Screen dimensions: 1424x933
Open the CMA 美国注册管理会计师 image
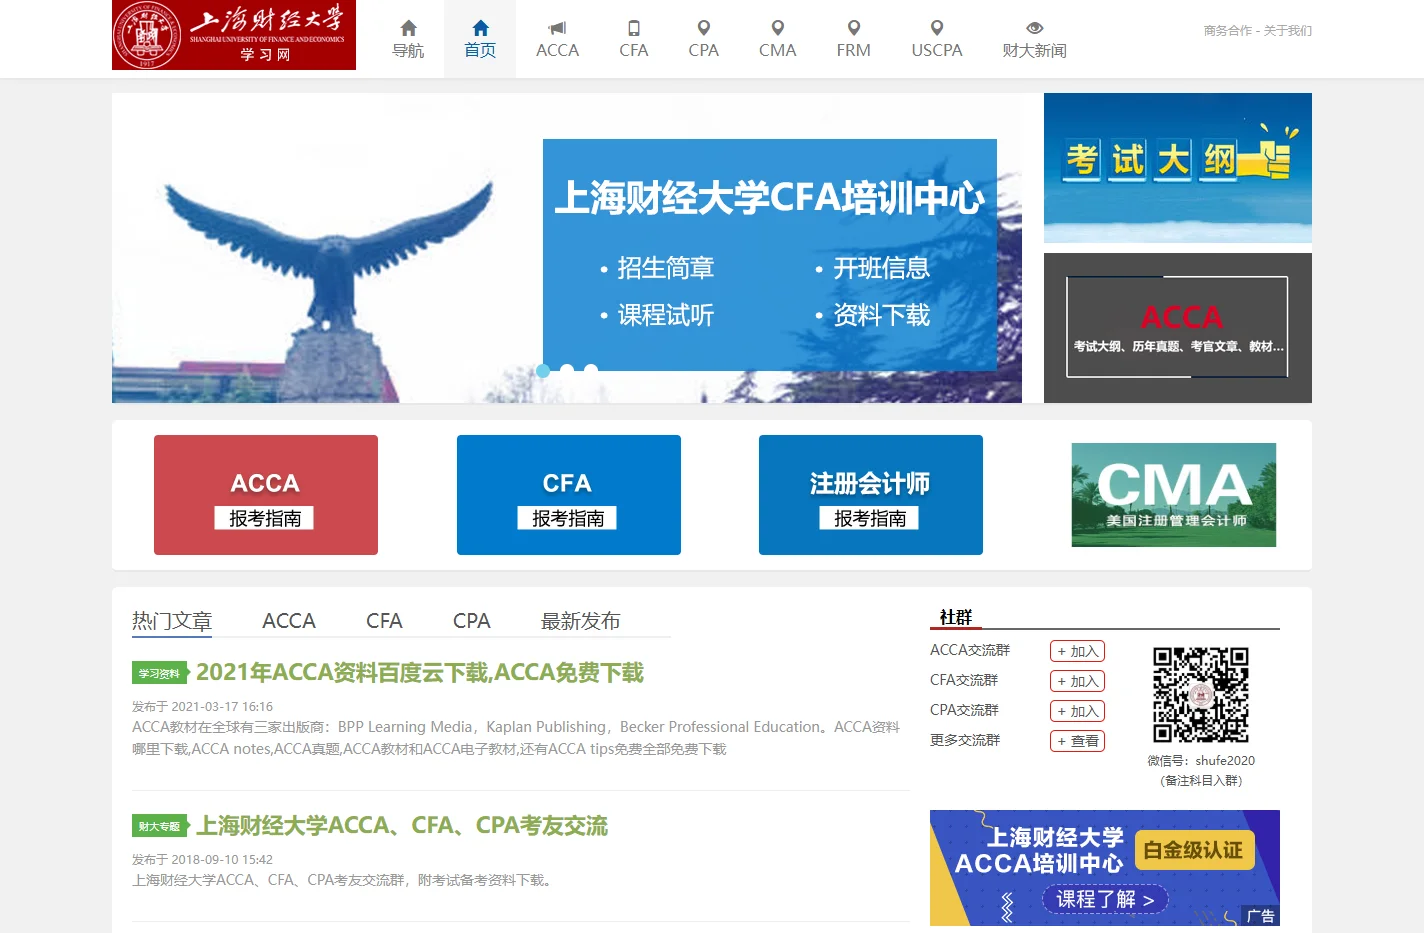coord(1174,495)
